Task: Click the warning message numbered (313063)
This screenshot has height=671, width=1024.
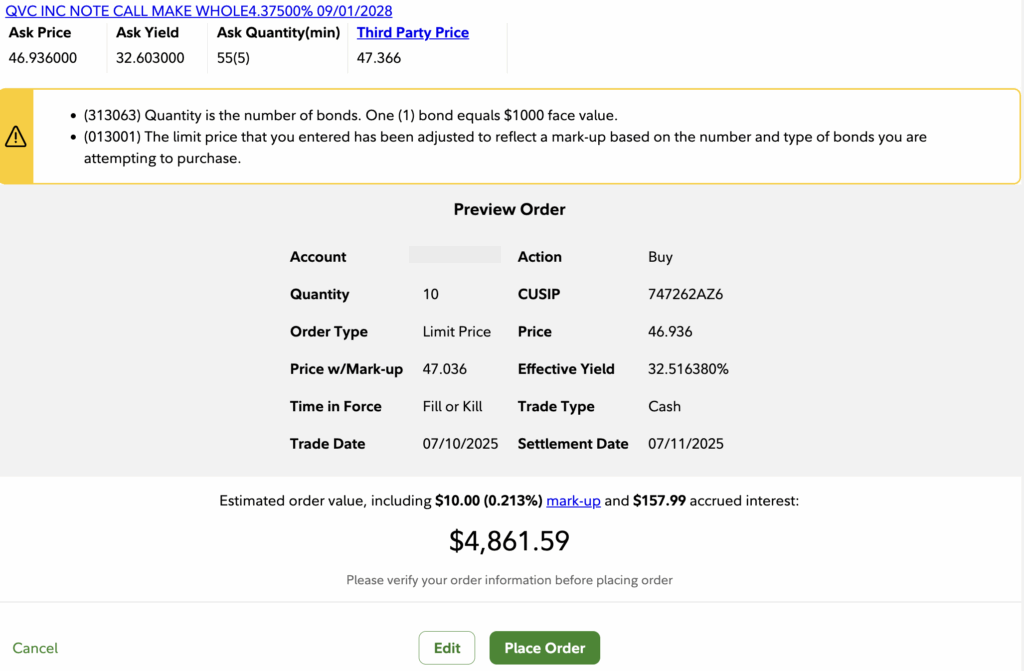Action: (x=350, y=115)
